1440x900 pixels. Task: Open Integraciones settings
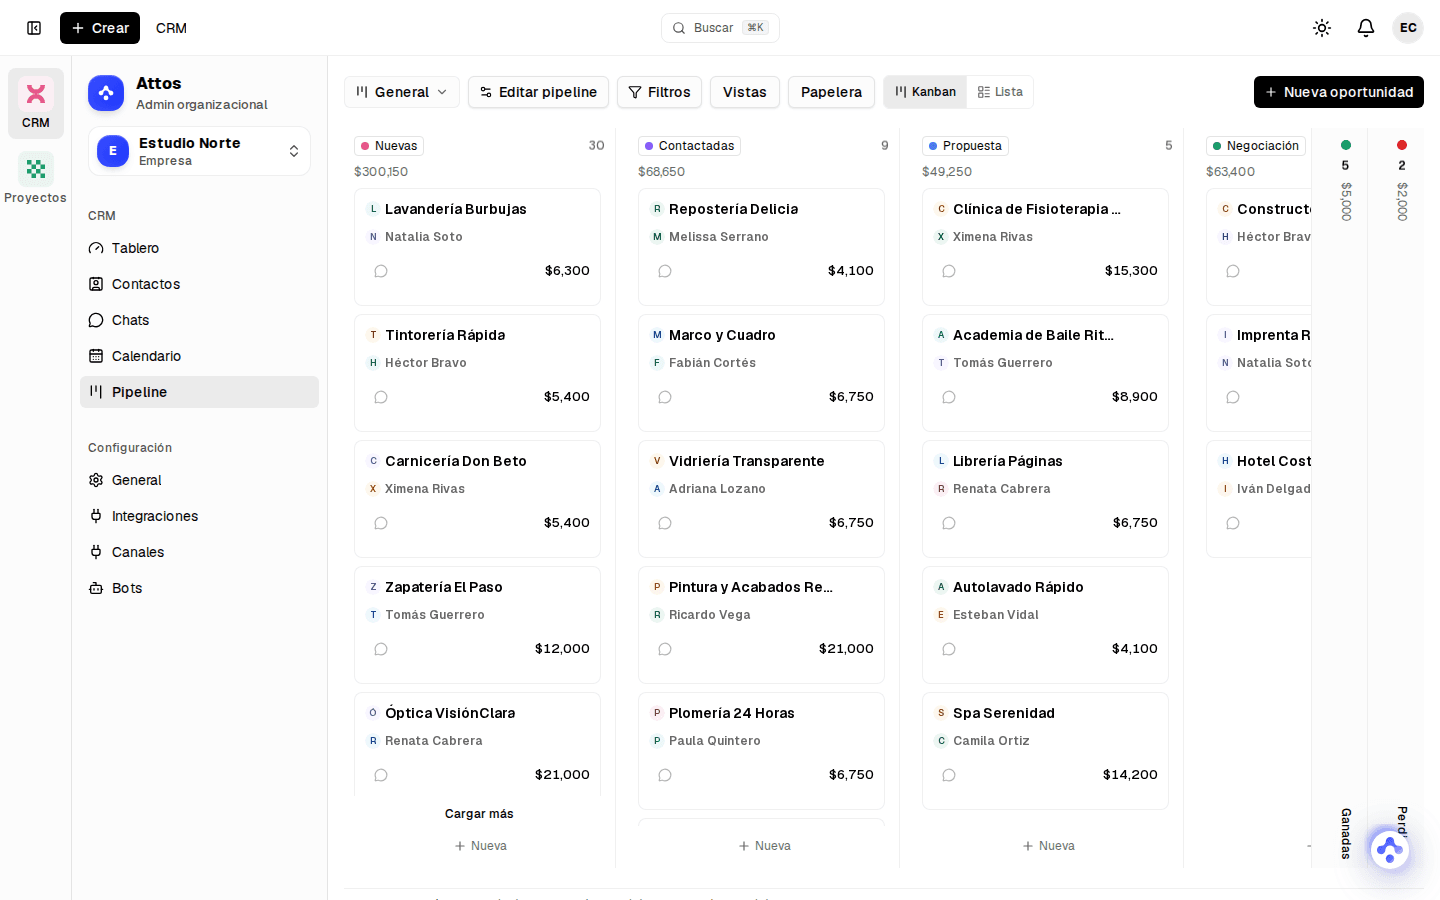point(199,516)
